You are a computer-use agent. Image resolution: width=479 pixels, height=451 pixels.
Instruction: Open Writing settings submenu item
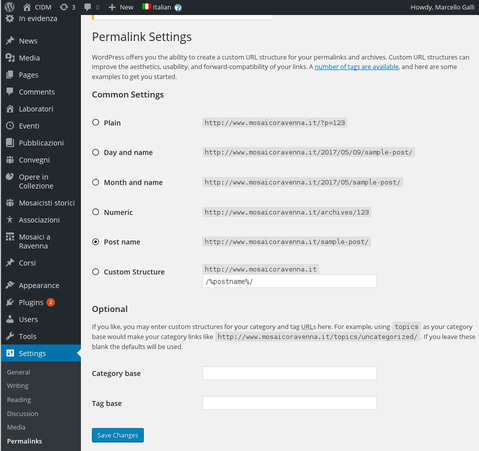(x=18, y=386)
